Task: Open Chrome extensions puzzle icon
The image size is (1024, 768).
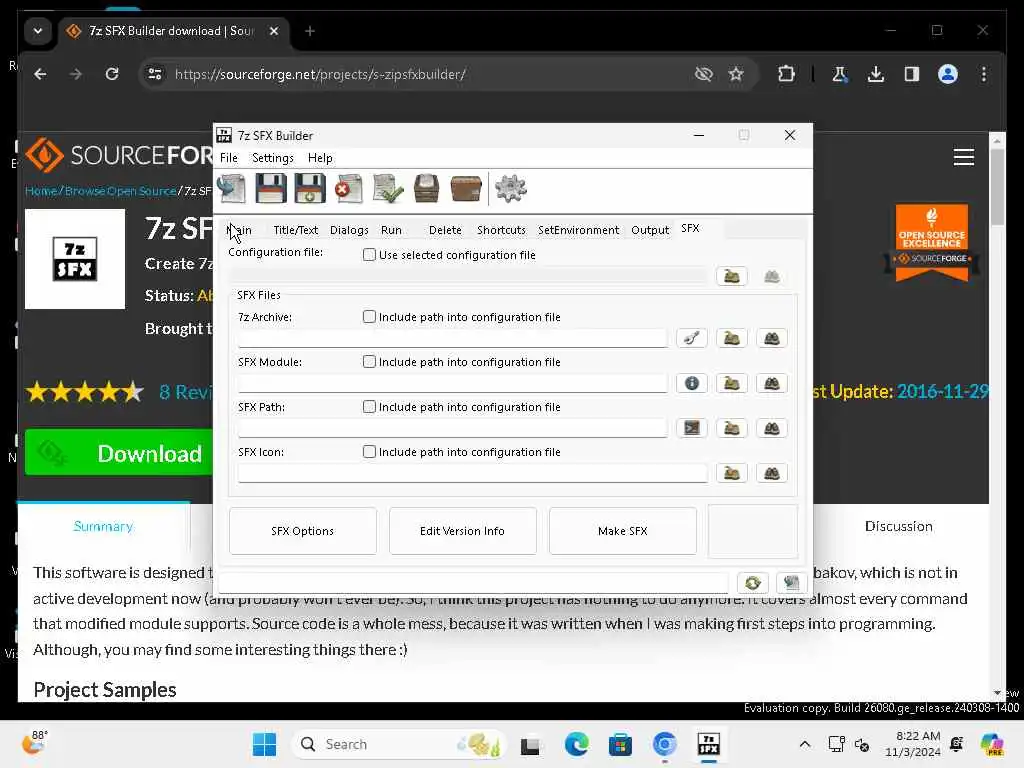Action: click(786, 74)
